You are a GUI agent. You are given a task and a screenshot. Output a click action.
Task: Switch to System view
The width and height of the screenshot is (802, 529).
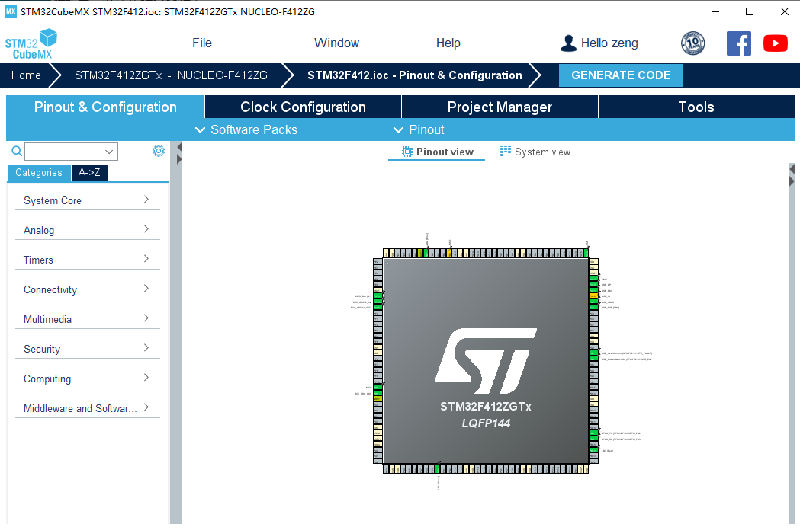point(535,152)
